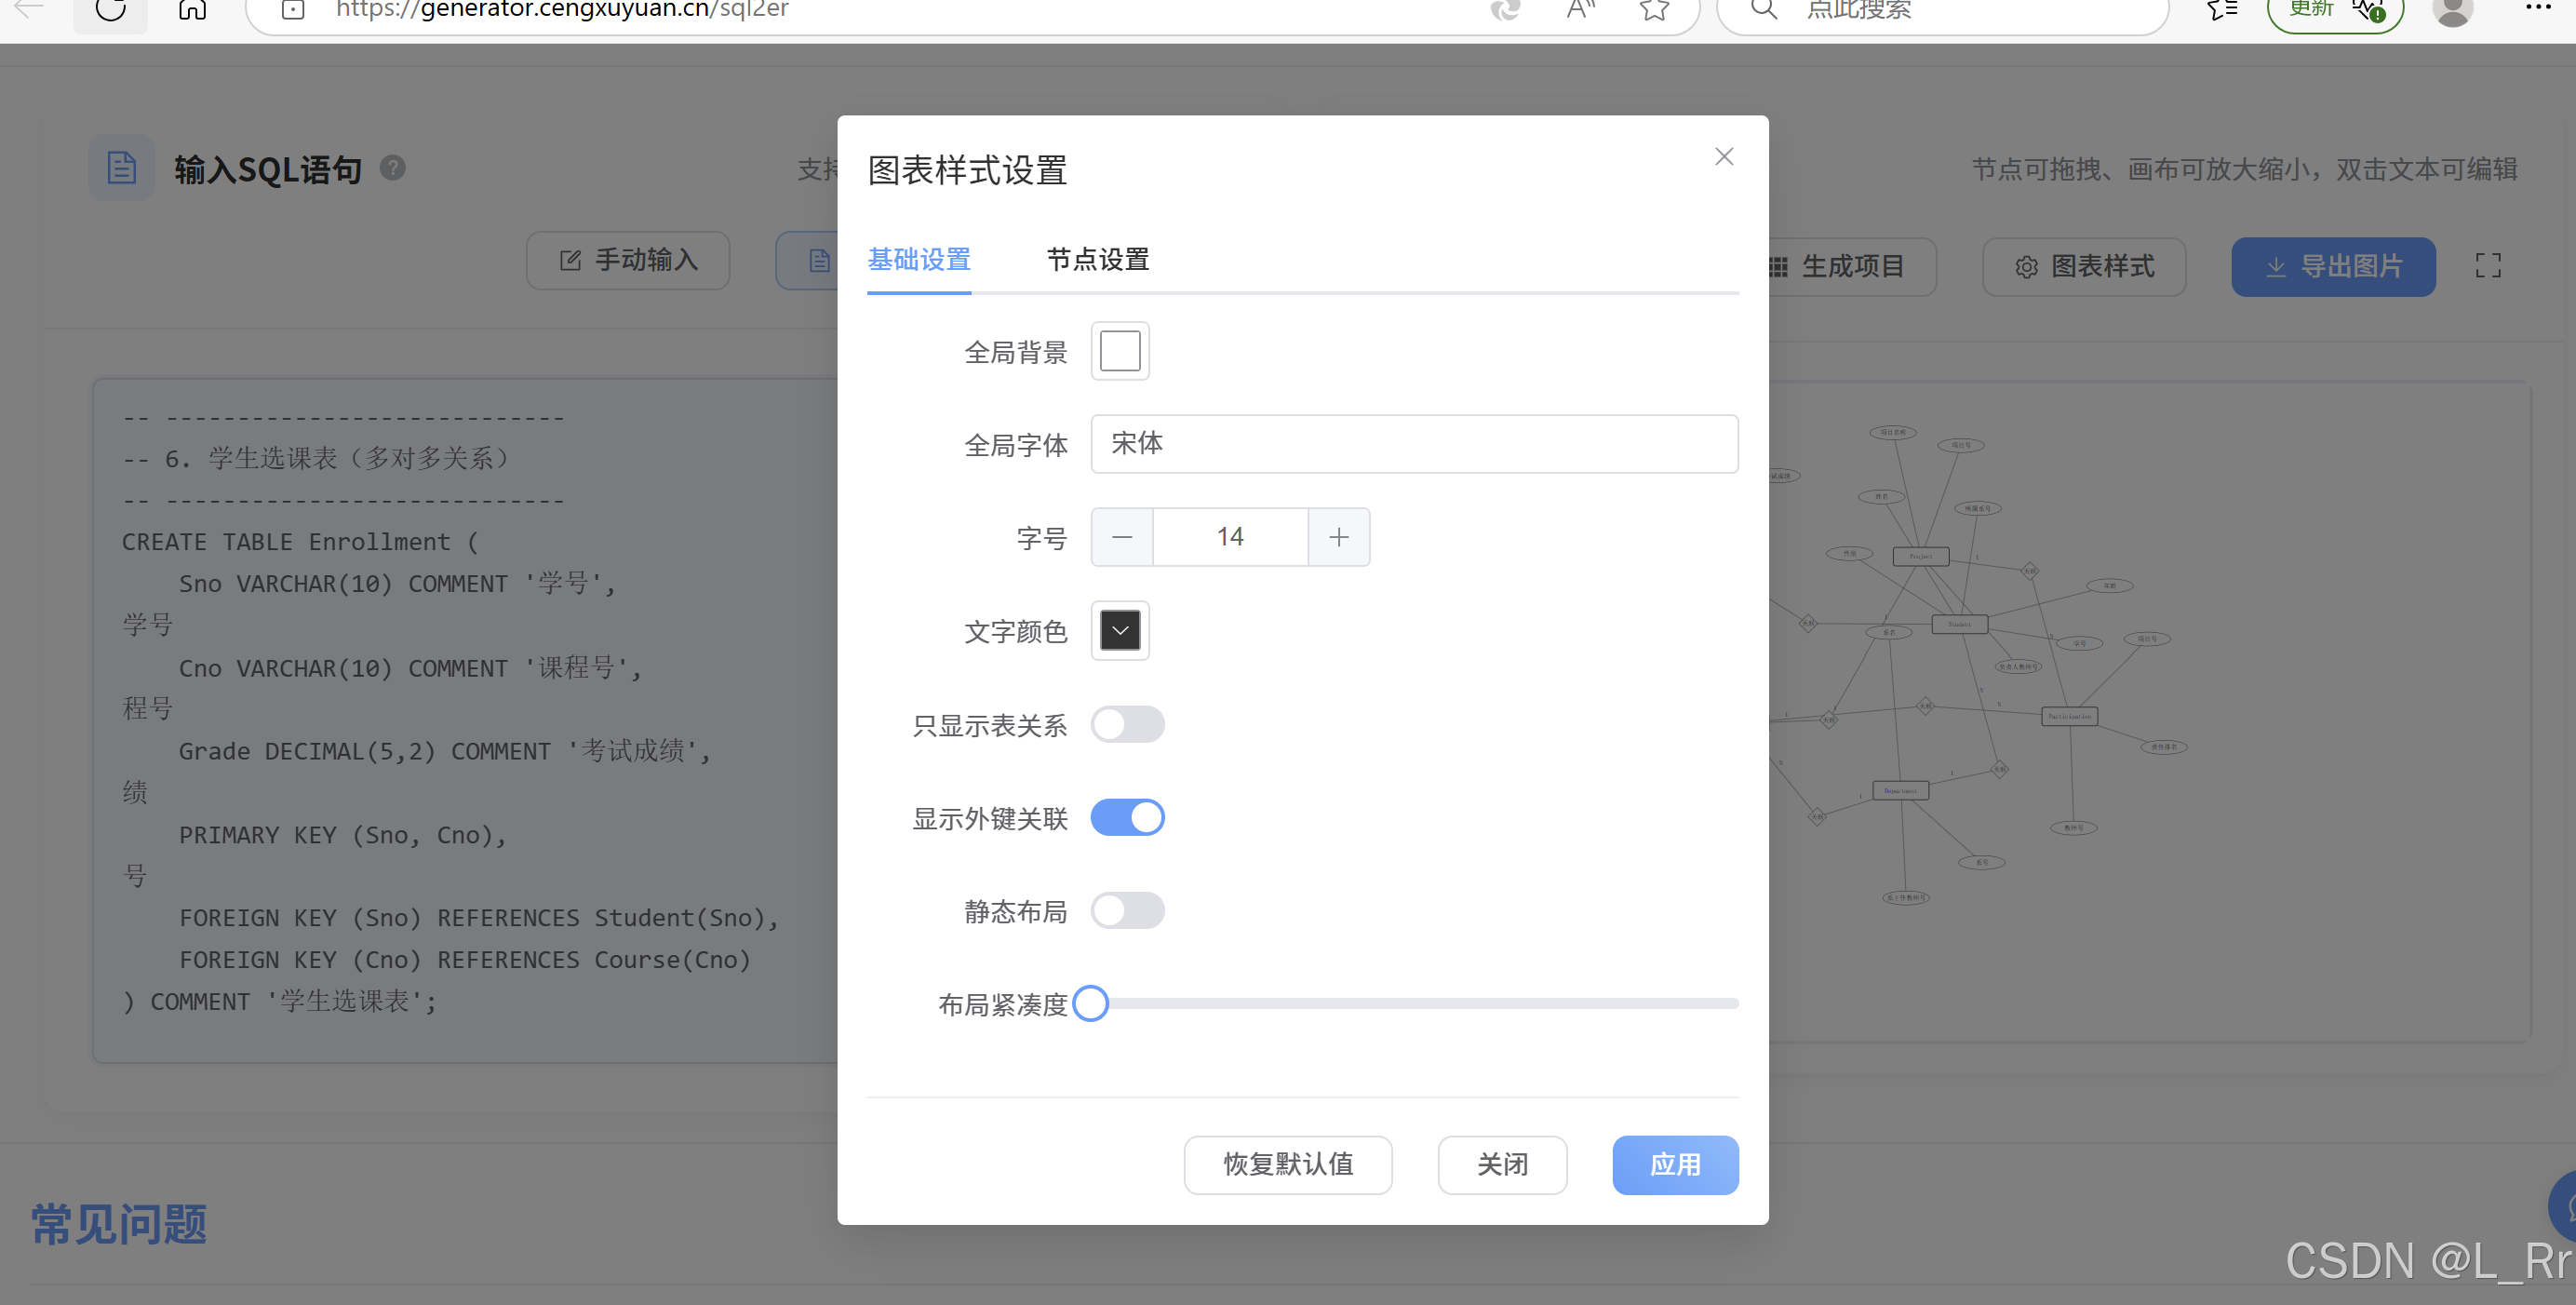The height and width of the screenshot is (1305, 2576).
Task: Open the 文字颜色 color dropdown
Action: [x=1120, y=631]
